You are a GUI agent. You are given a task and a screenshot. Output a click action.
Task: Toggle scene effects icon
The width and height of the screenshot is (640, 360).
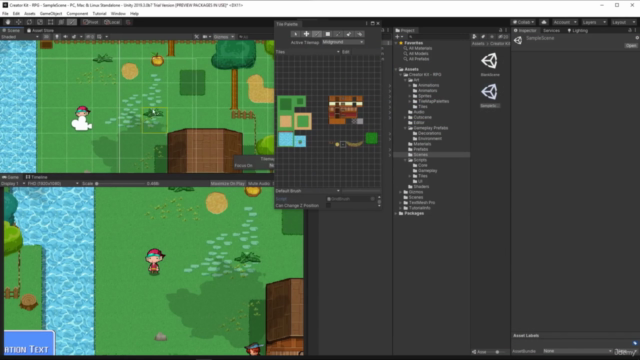74,37
